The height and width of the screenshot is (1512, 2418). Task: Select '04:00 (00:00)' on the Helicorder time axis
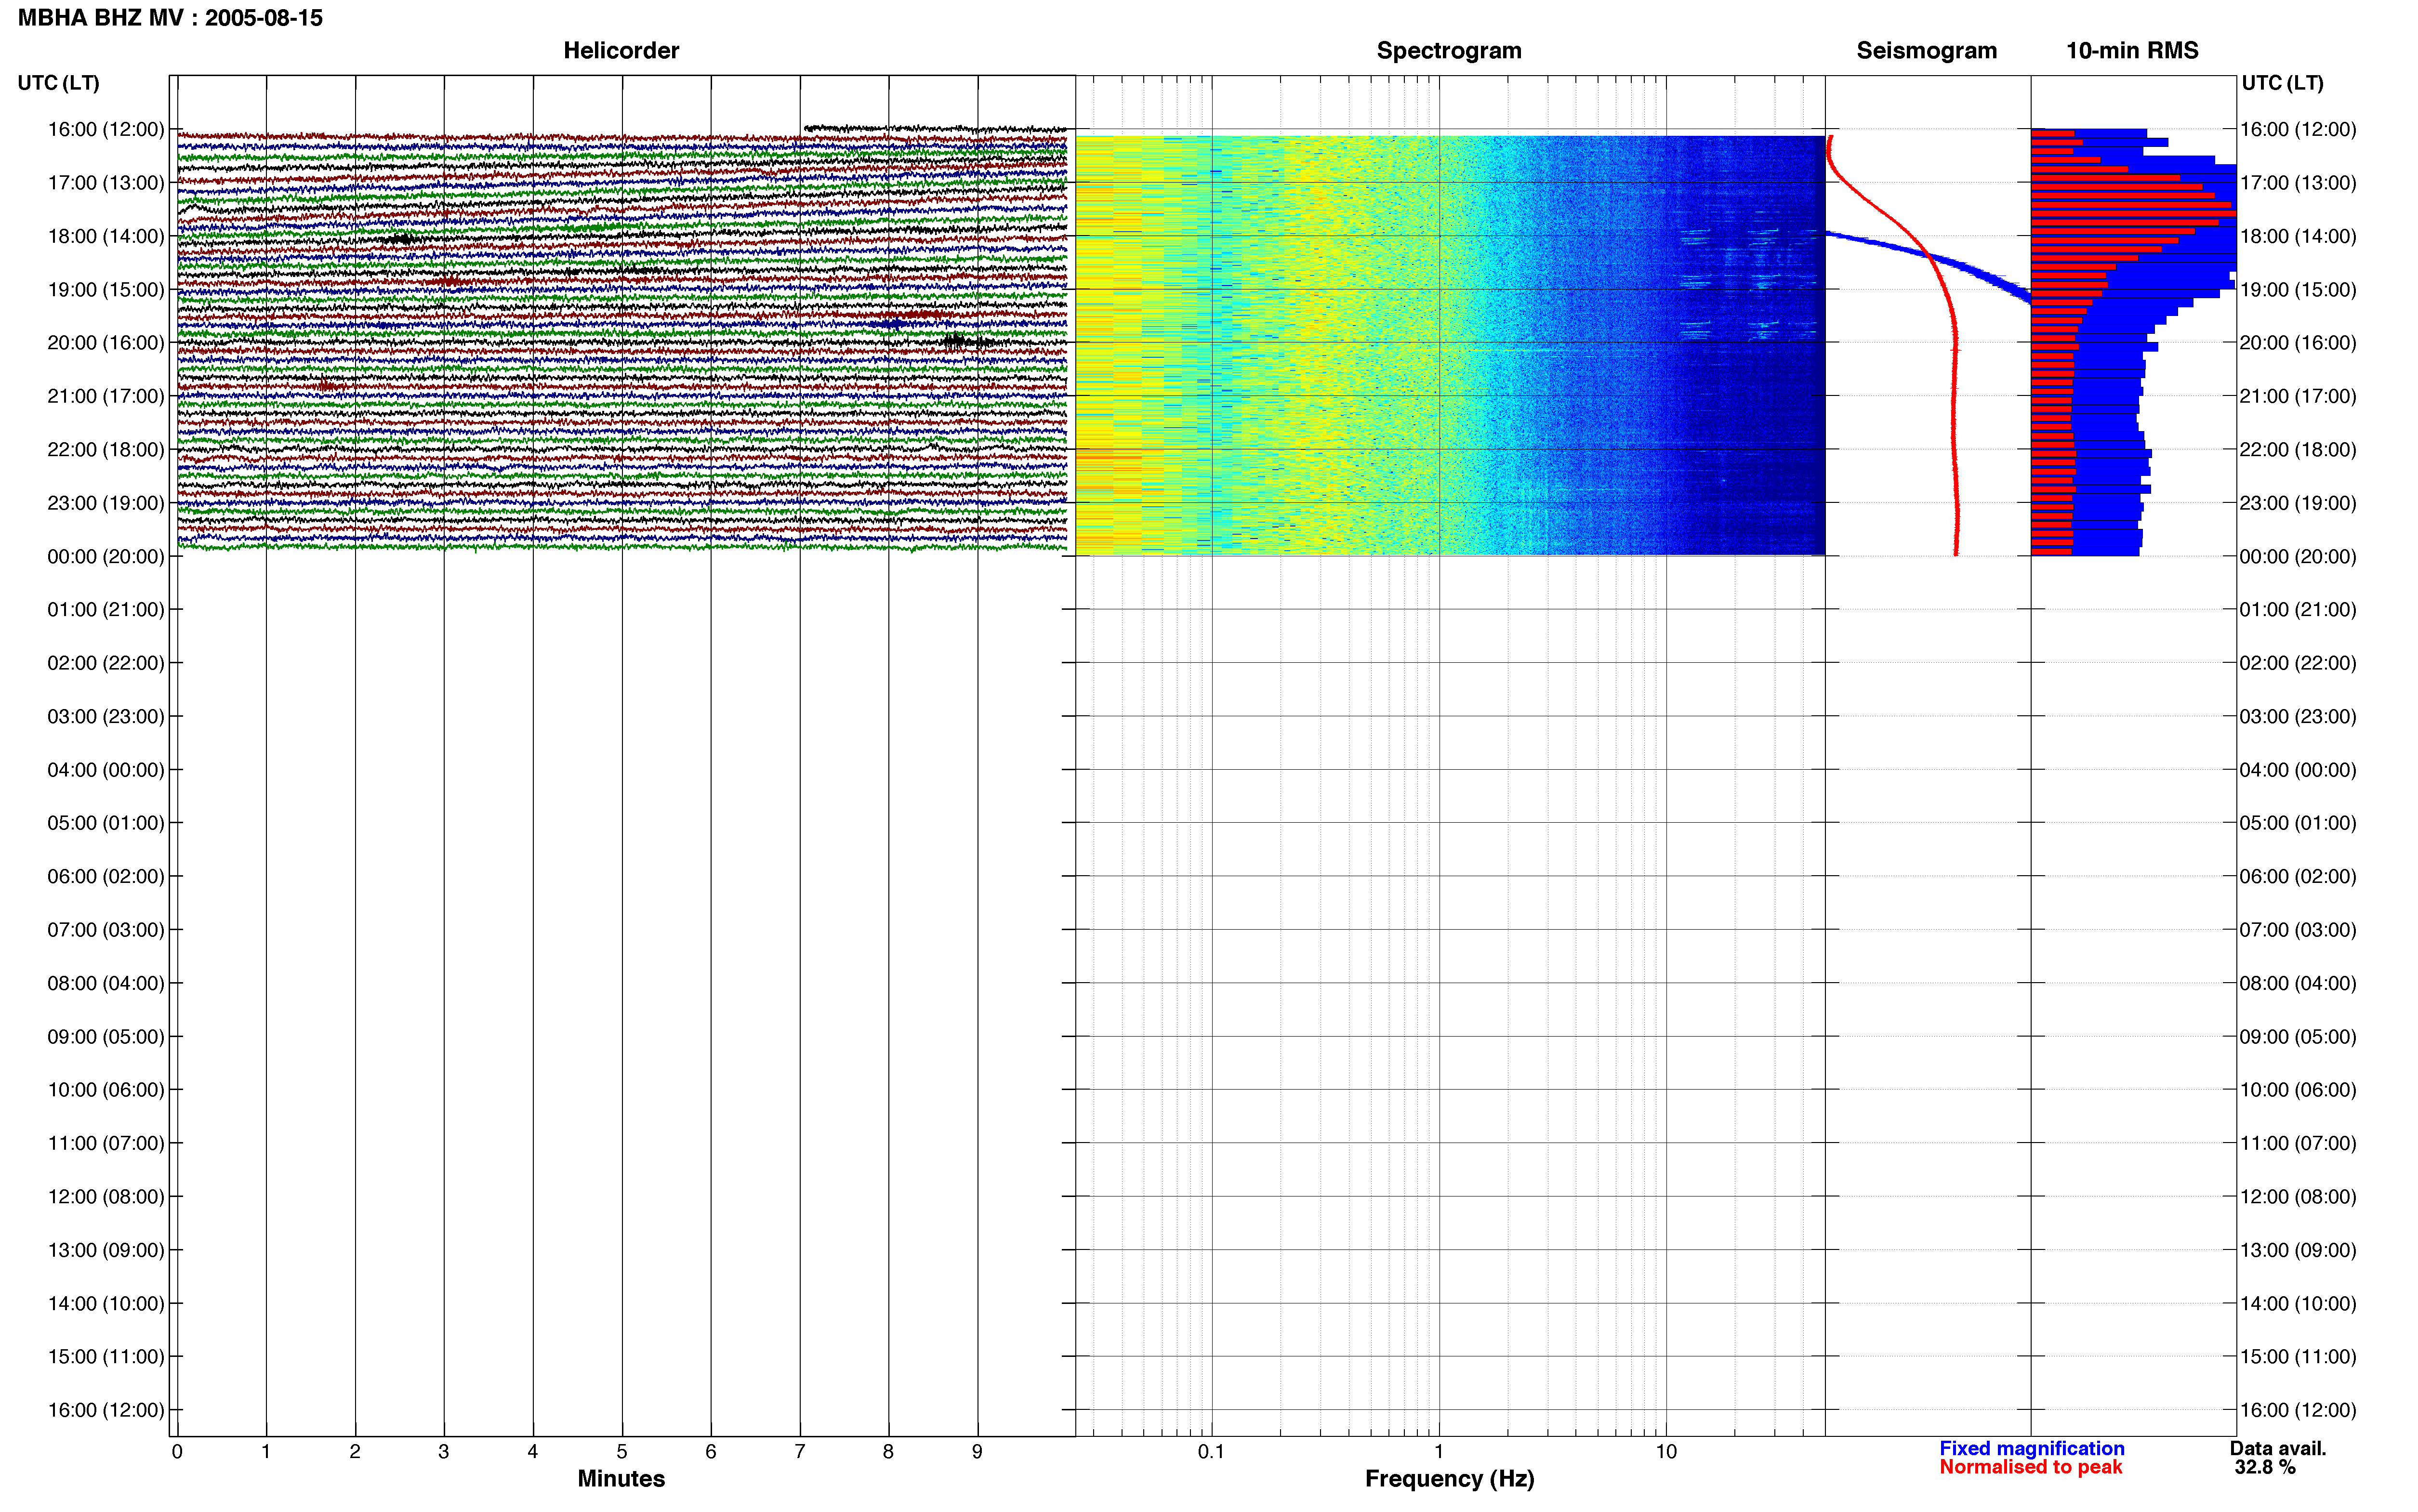[x=106, y=770]
